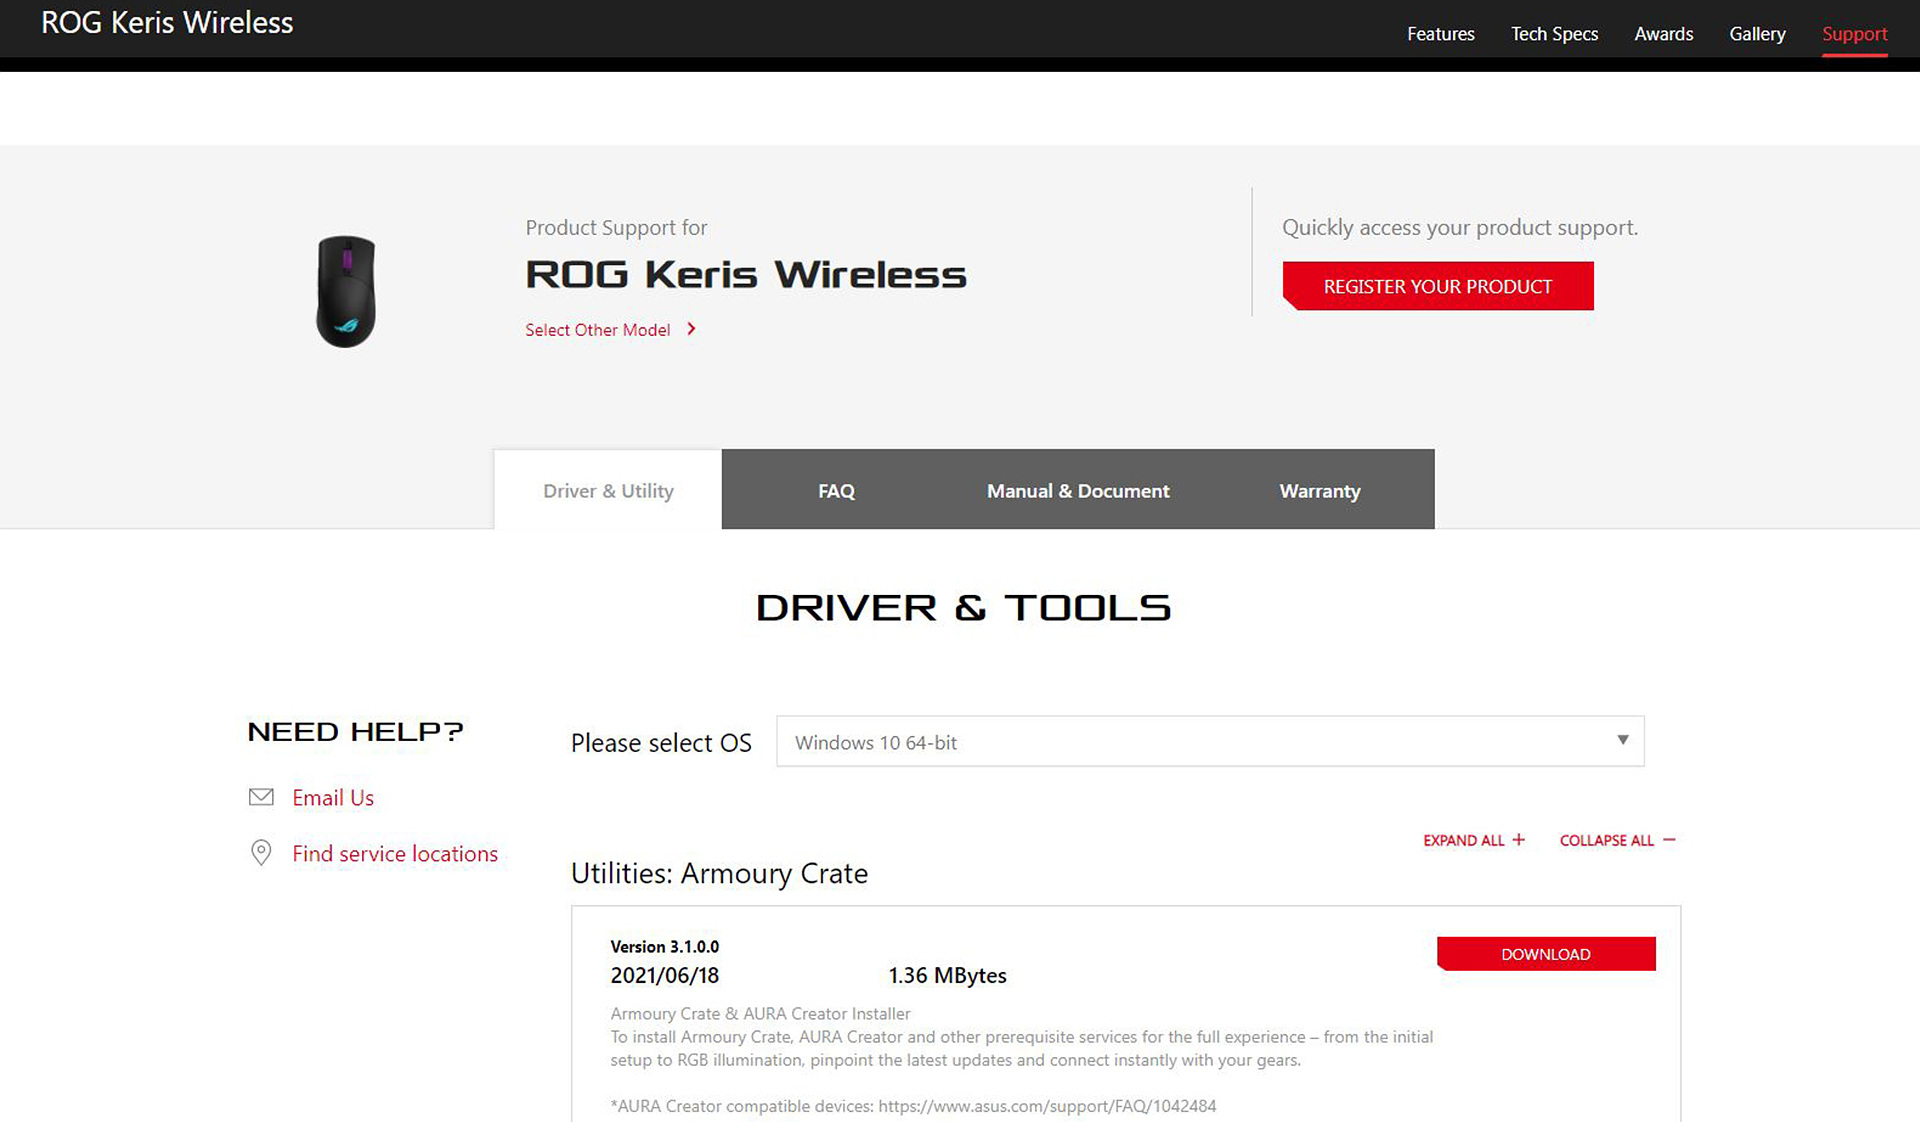
Task: Click the location pin icon
Action: tap(261, 852)
